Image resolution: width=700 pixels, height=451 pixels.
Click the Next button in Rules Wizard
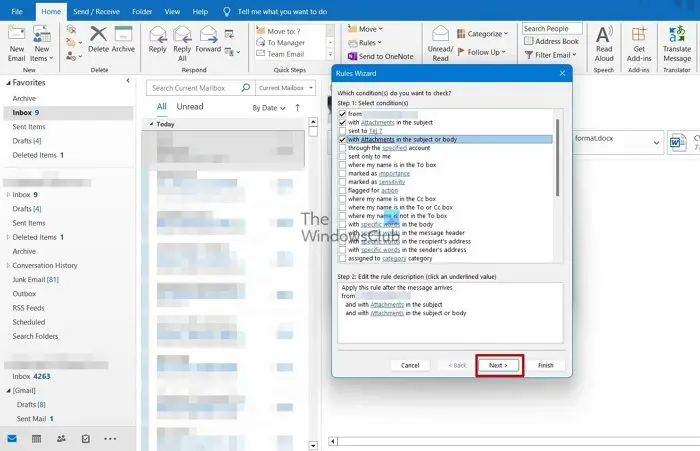pos(498,365)
